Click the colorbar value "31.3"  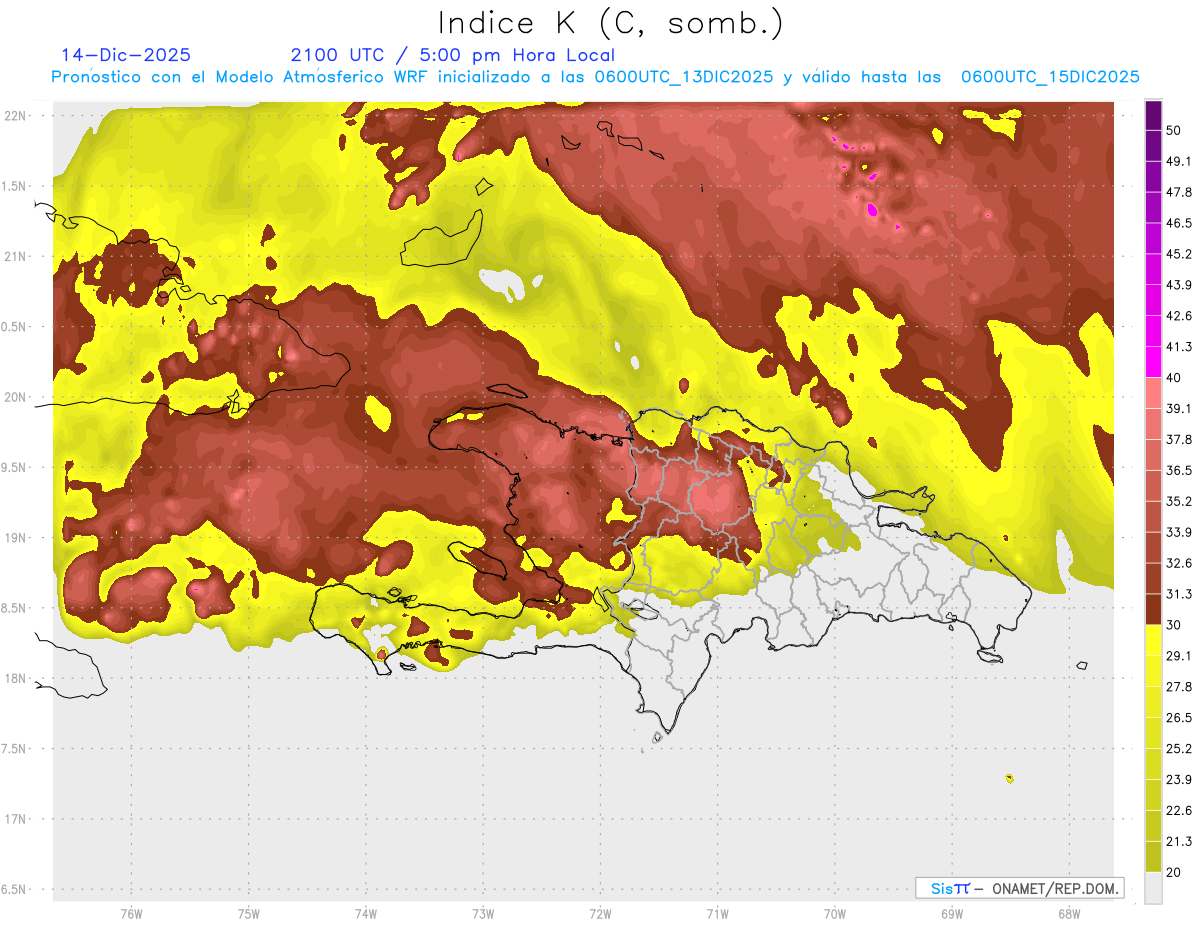click(x=1178, y=594)
